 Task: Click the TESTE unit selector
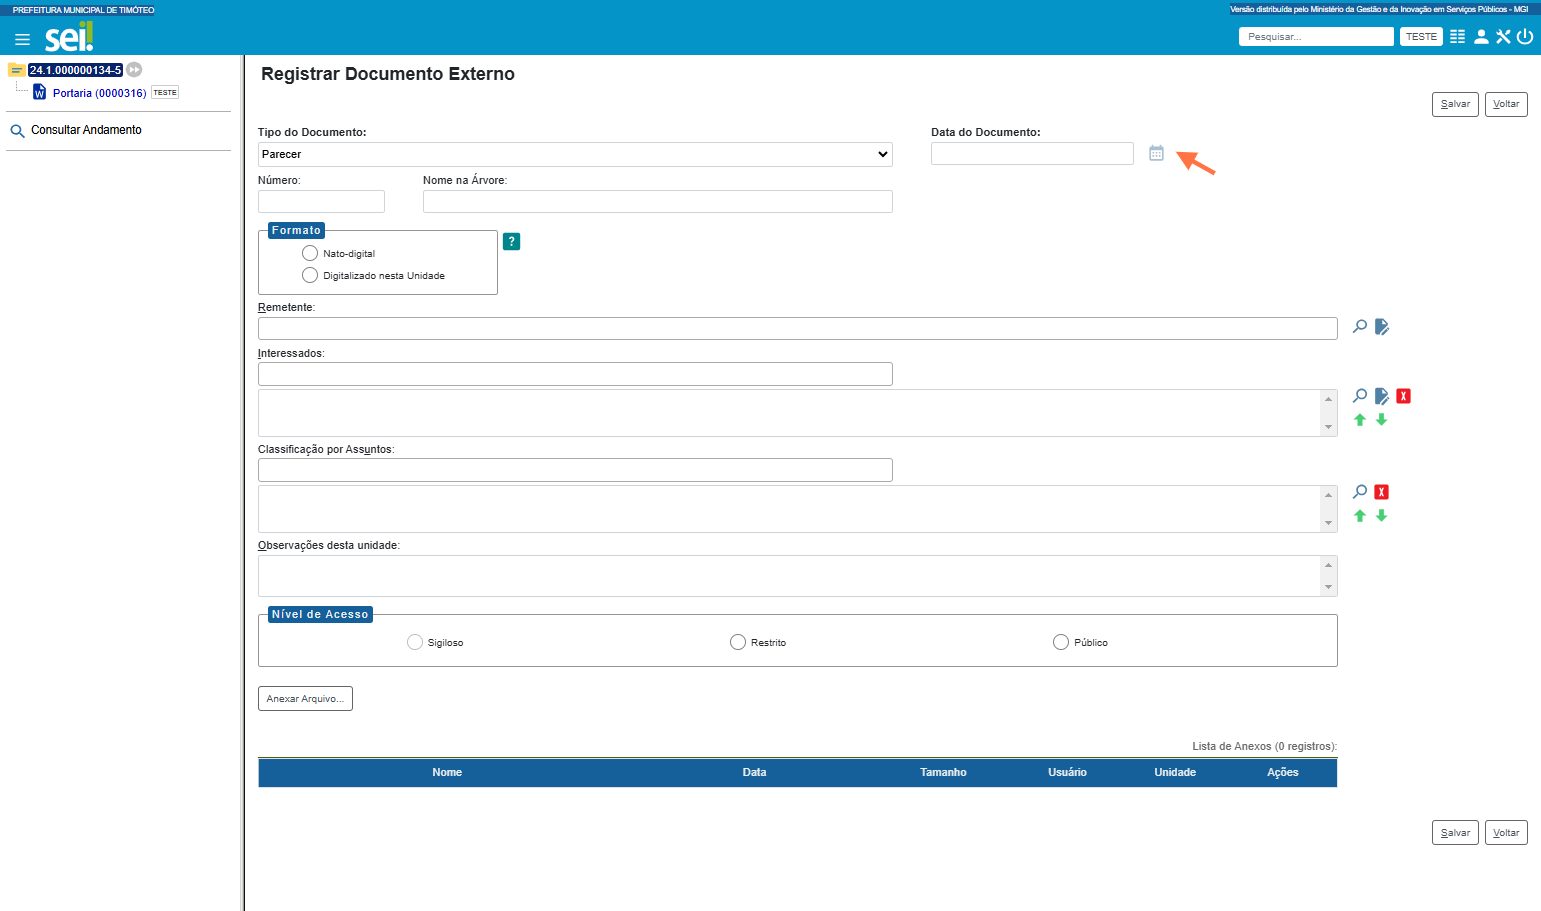coord(1421,37)
